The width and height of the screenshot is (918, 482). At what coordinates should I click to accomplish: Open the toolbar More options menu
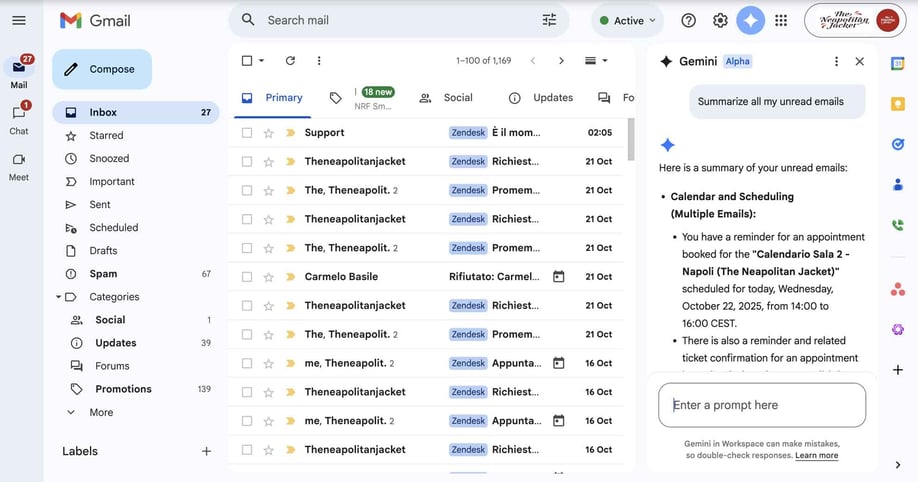coord(318,60)
